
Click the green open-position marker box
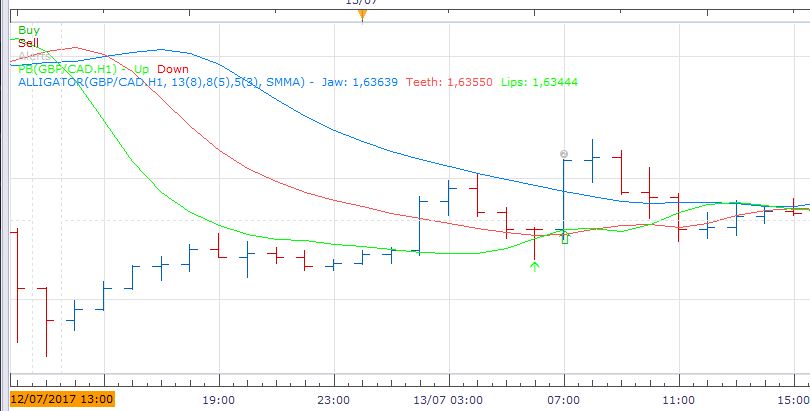[x=565, y=237]
